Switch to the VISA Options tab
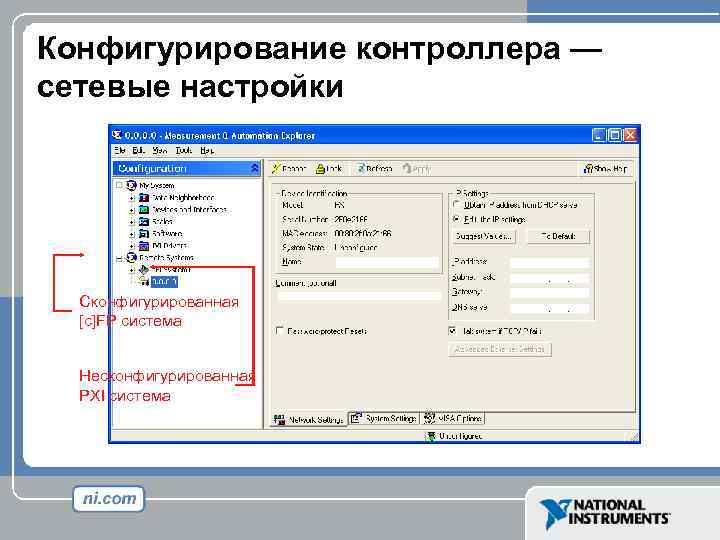The image size is (720, 540). [453, 418]
